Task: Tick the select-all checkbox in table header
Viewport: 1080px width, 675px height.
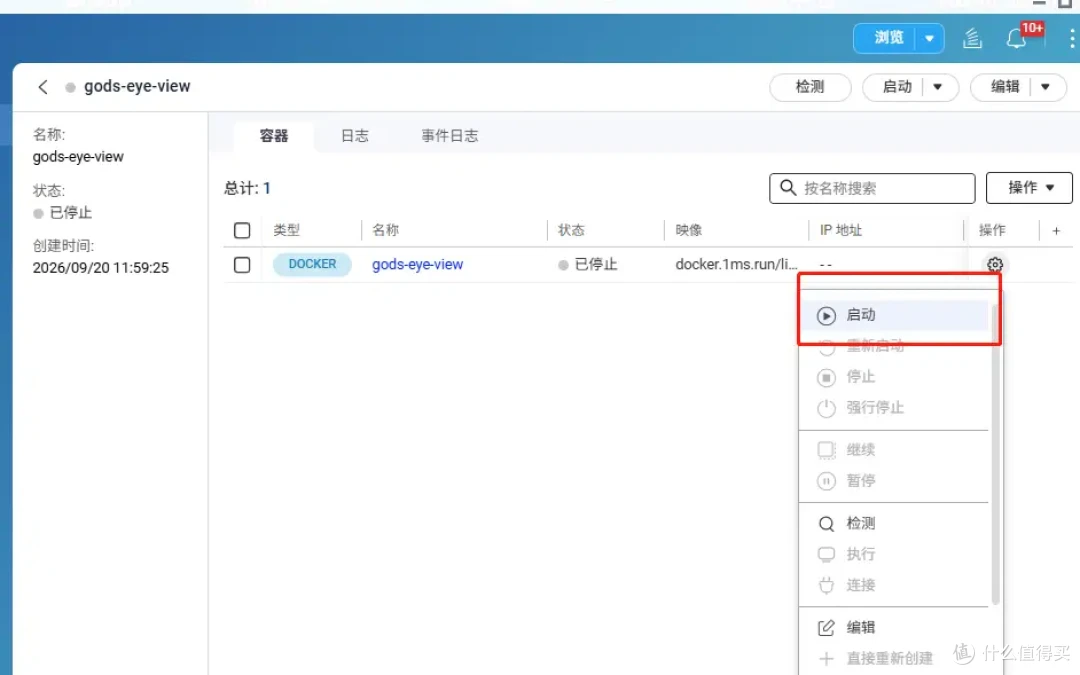Action: pyautogui.click(x=242, y=231)
